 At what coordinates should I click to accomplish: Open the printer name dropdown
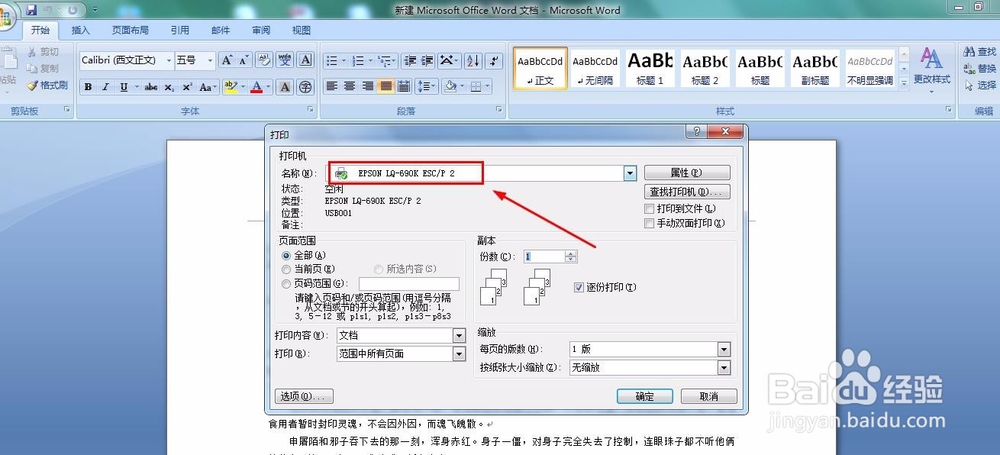[630, 173]
